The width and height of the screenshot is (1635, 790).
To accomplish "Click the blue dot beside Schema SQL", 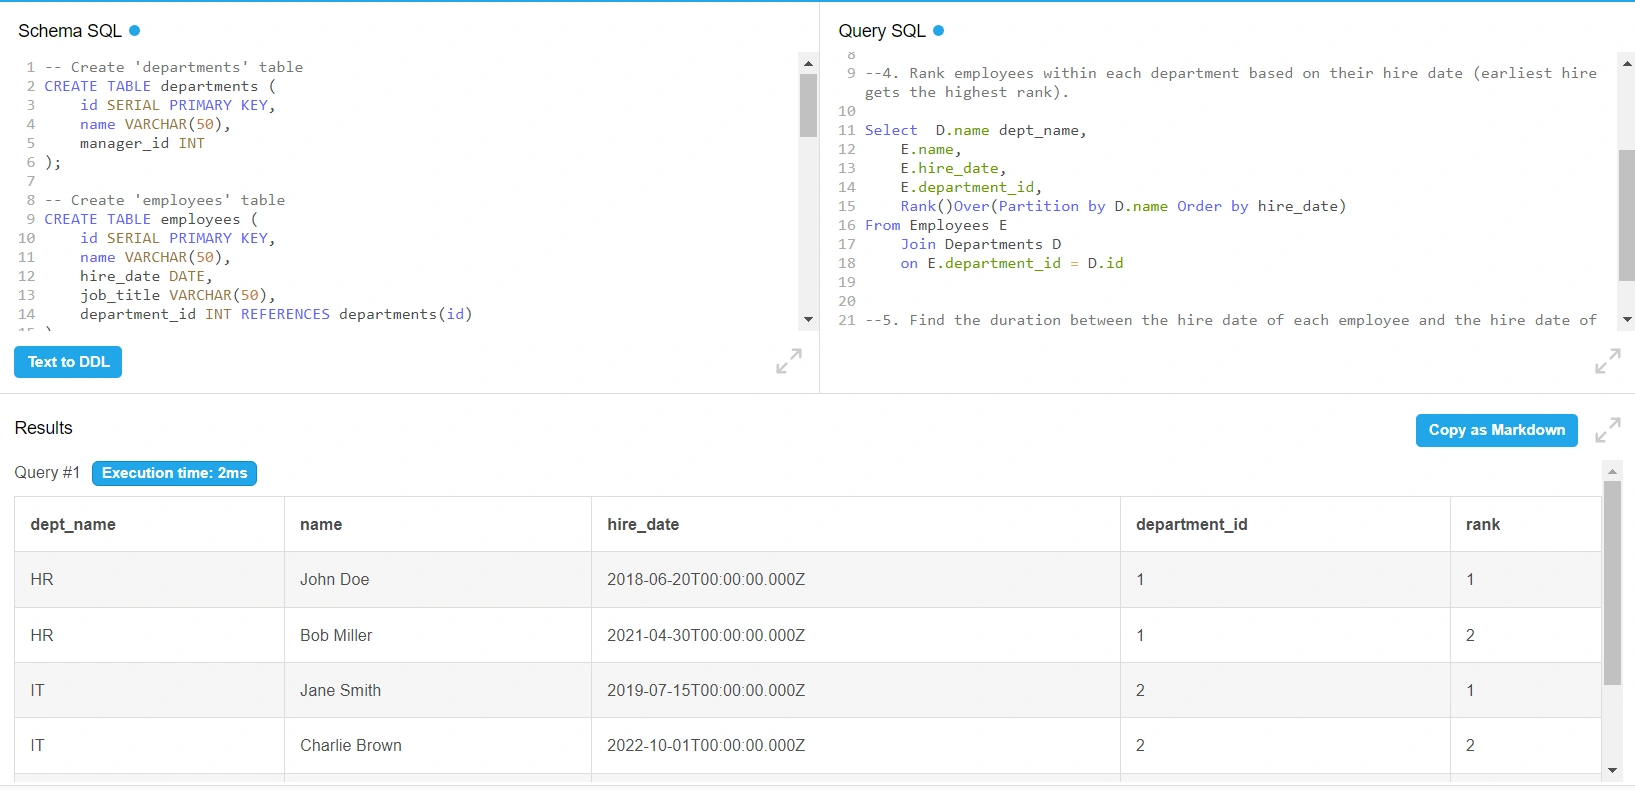I will pos(135,31).
